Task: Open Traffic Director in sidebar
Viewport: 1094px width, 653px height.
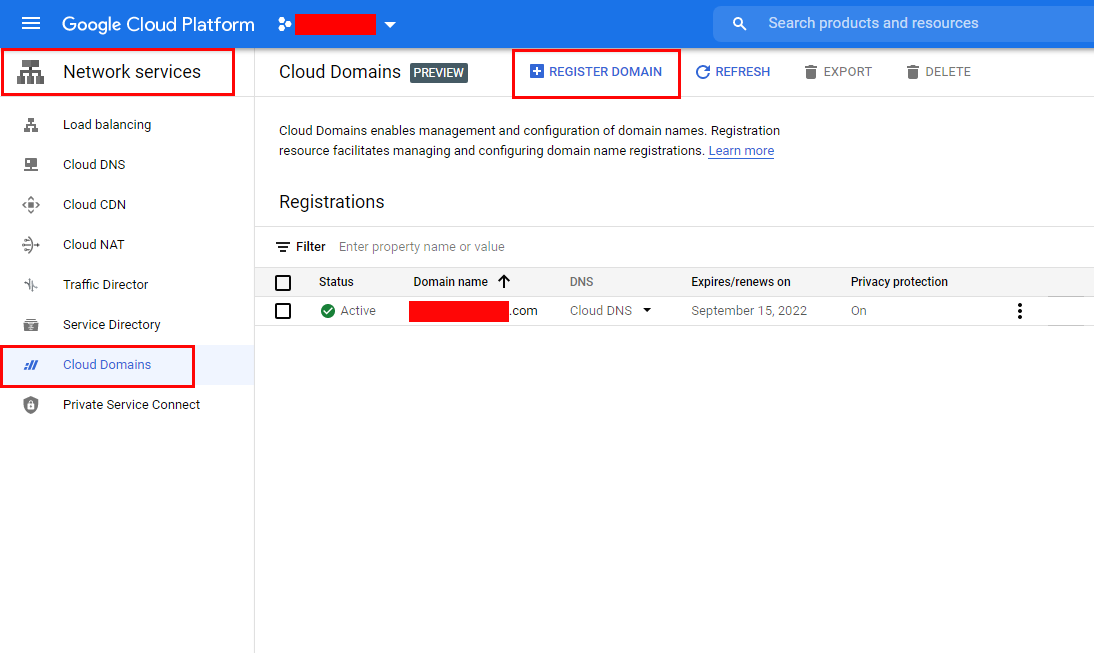Action: point(105,285)
